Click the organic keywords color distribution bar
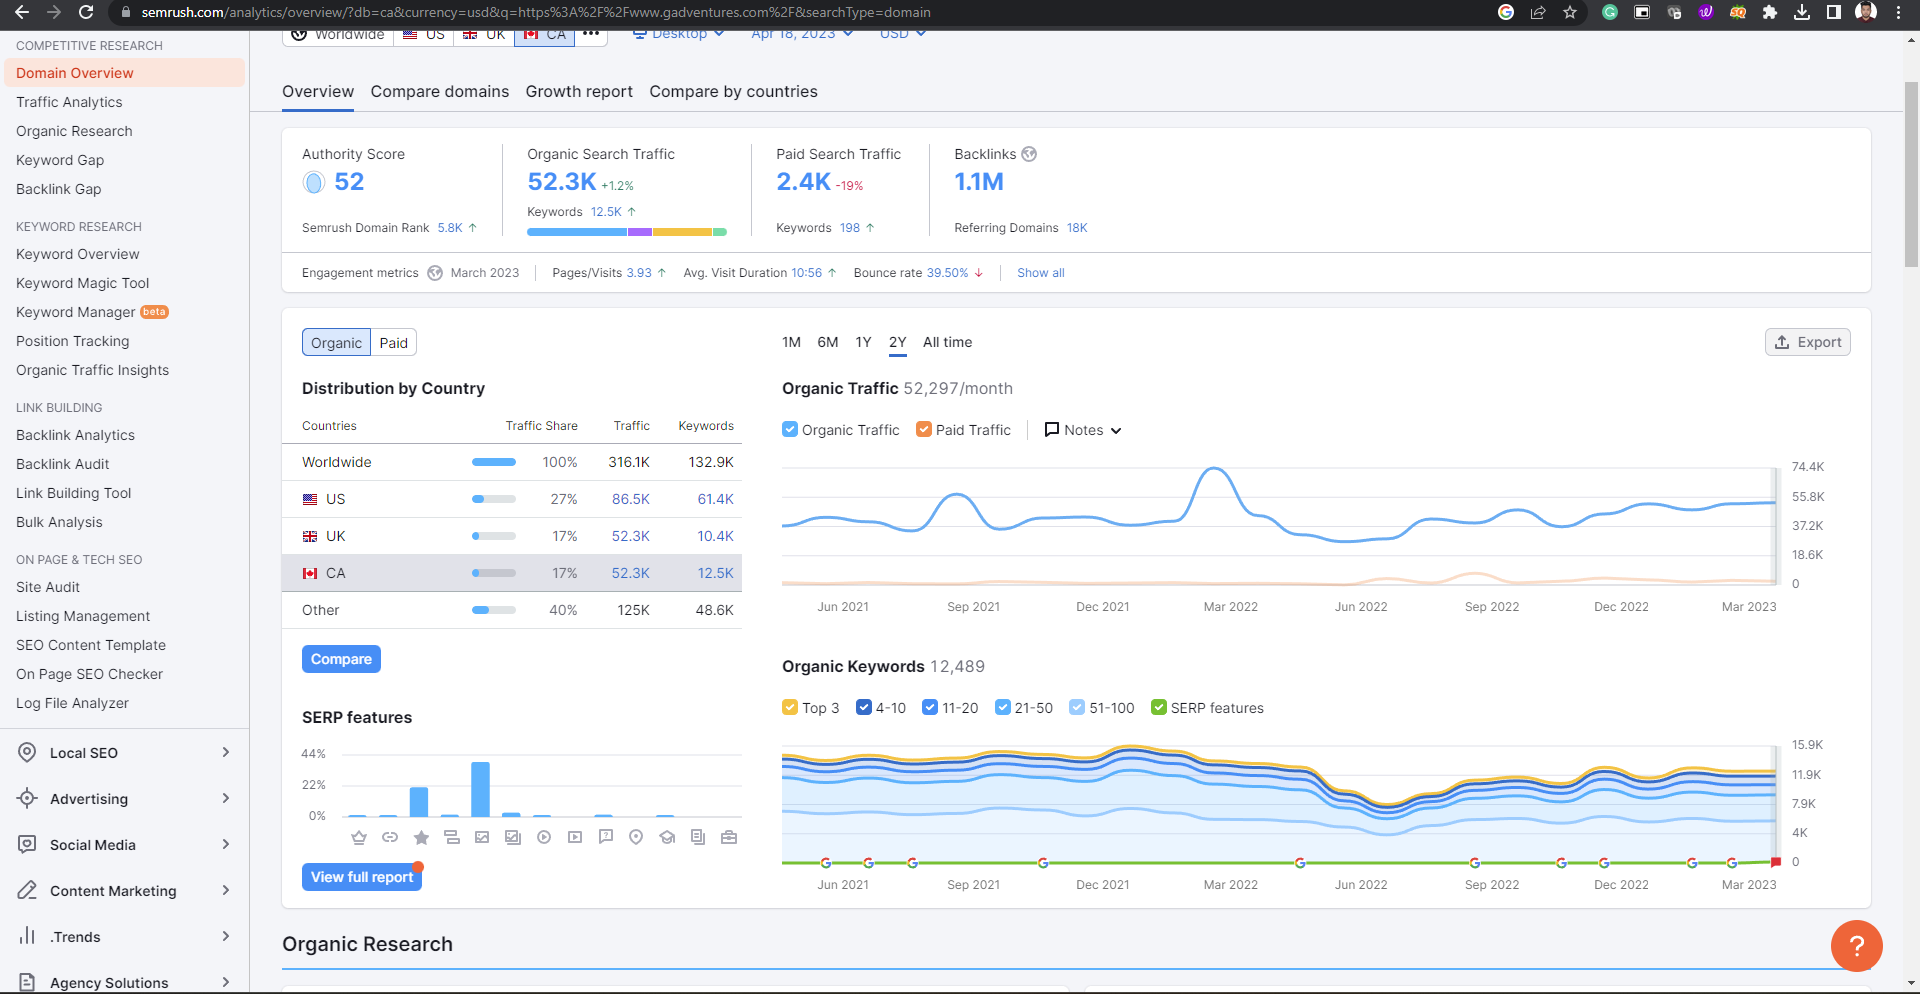The width and height of the screenshot is (1920, 994). [x=627, y=232]
